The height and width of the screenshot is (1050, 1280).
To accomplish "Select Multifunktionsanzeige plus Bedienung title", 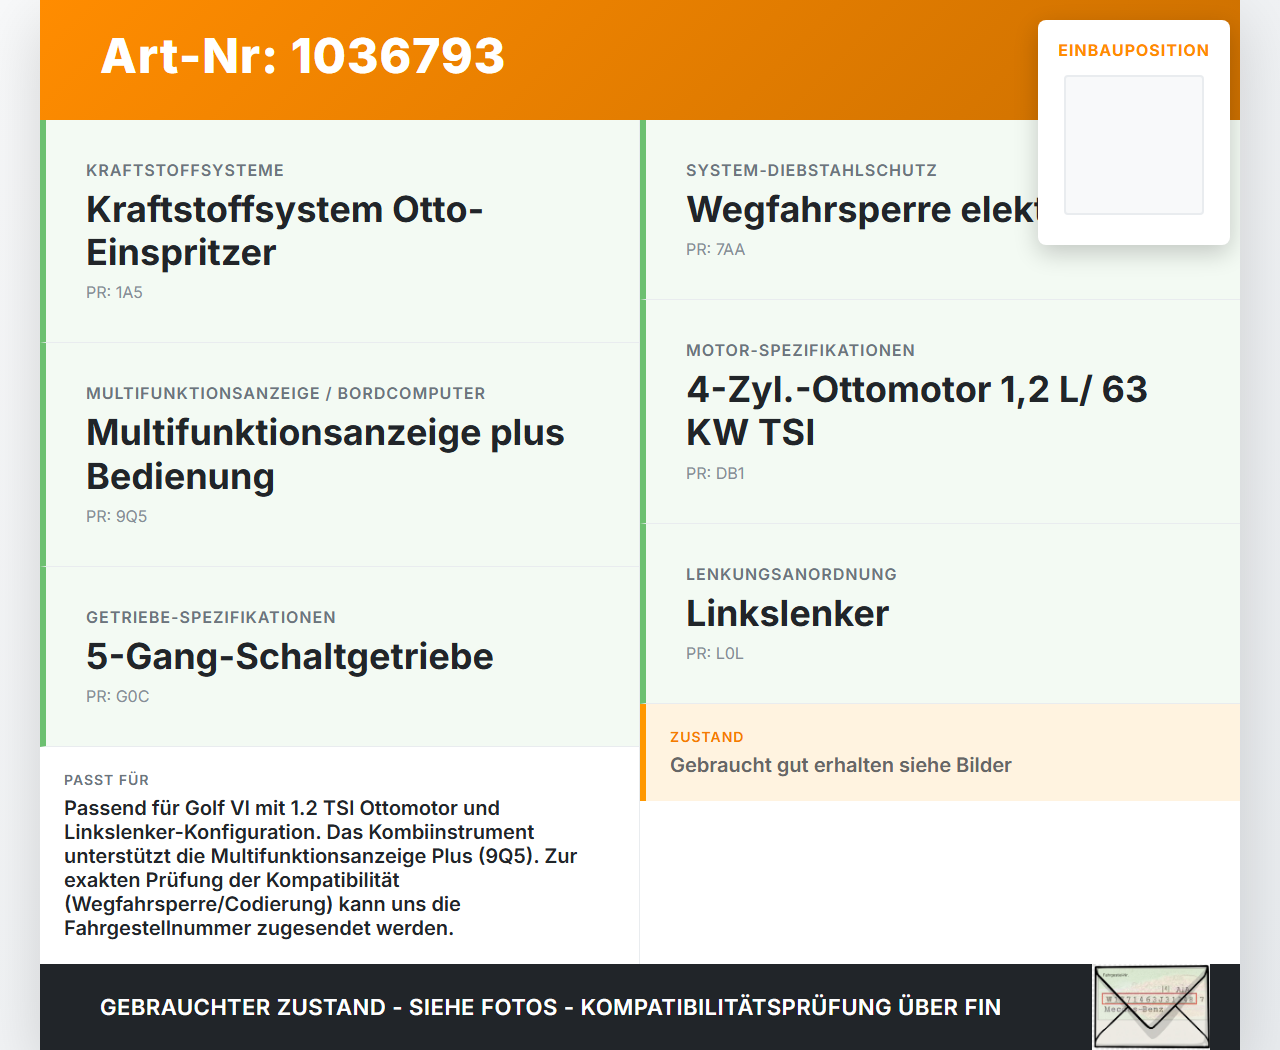I will pos(325,454).
